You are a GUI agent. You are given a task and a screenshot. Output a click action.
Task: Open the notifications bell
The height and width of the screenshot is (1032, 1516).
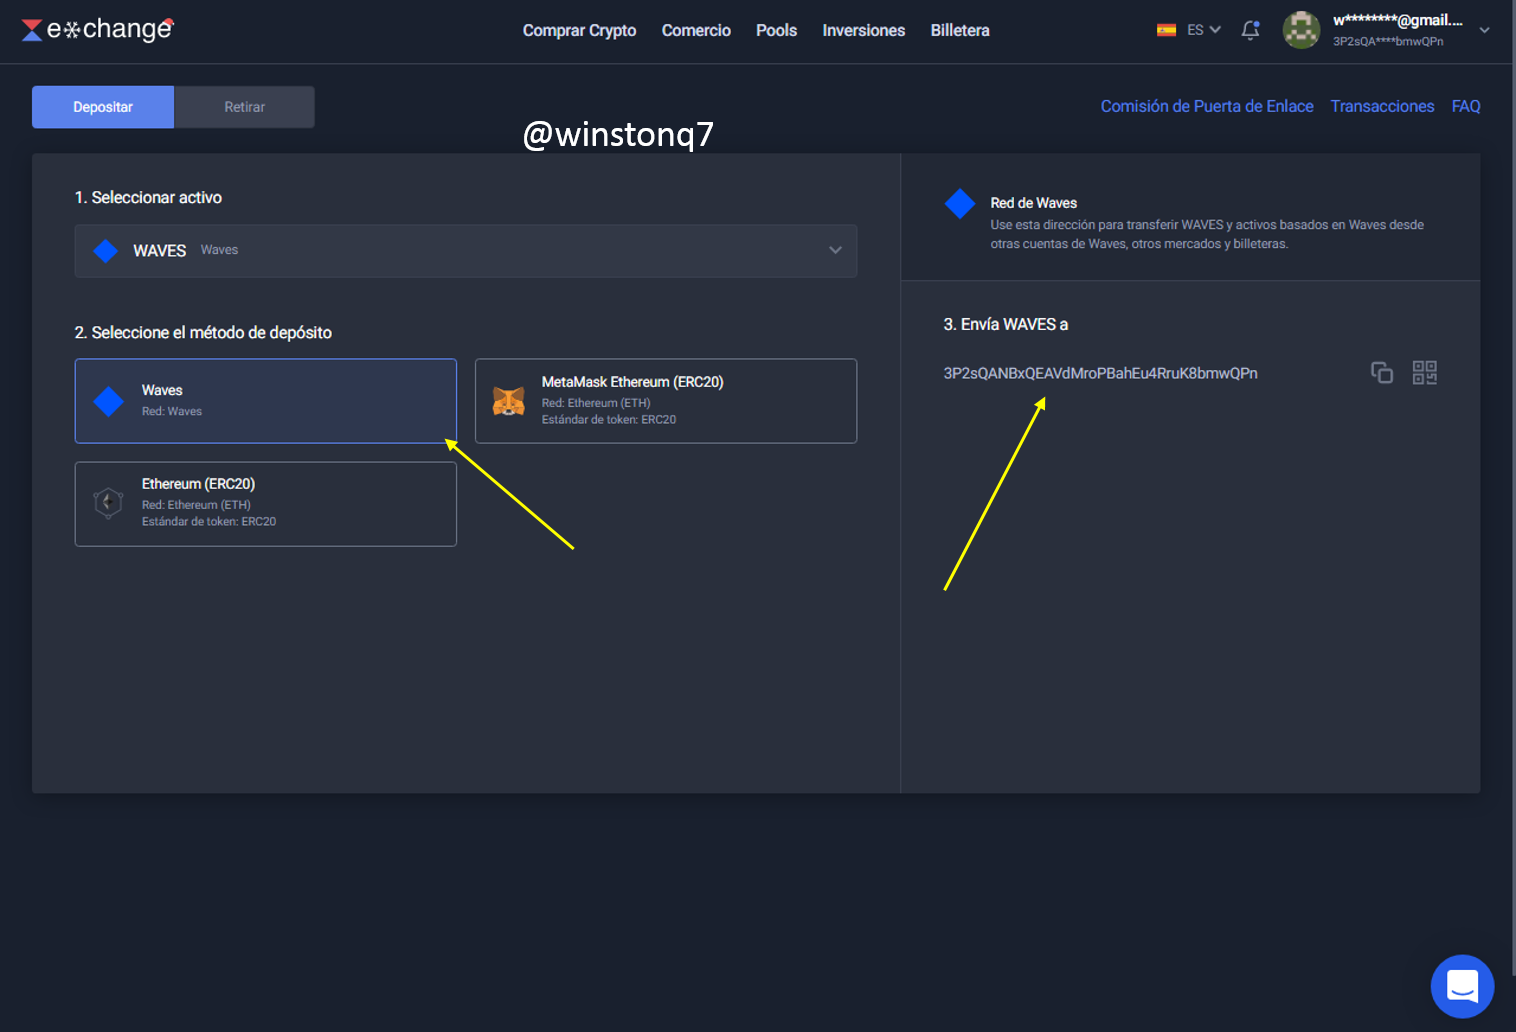coord(1250,30)
